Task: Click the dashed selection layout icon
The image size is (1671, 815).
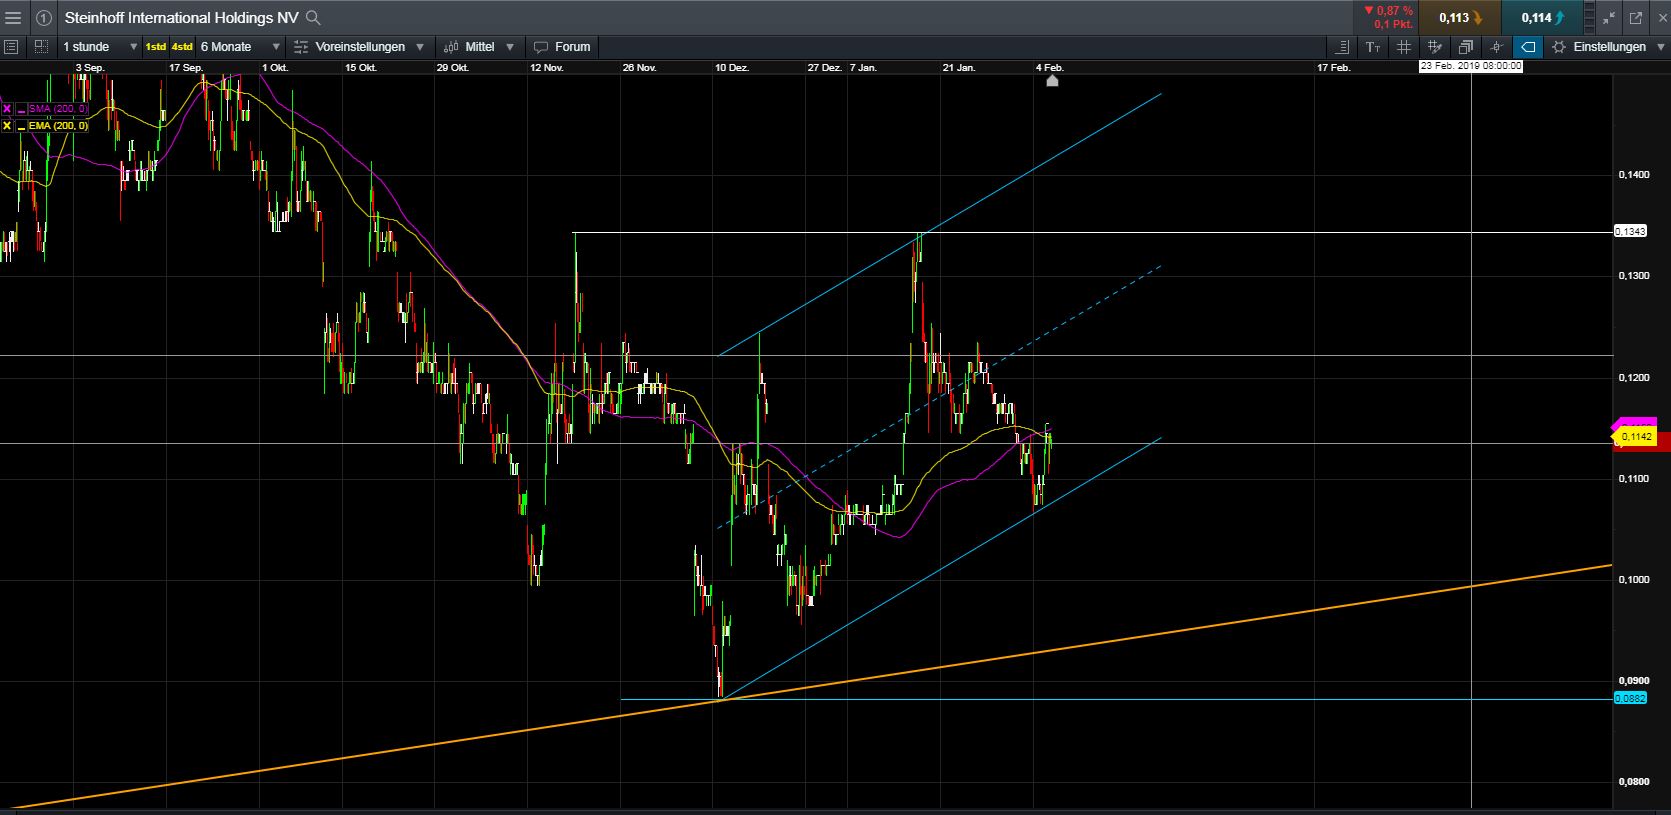Action: (x=41, y=46)
